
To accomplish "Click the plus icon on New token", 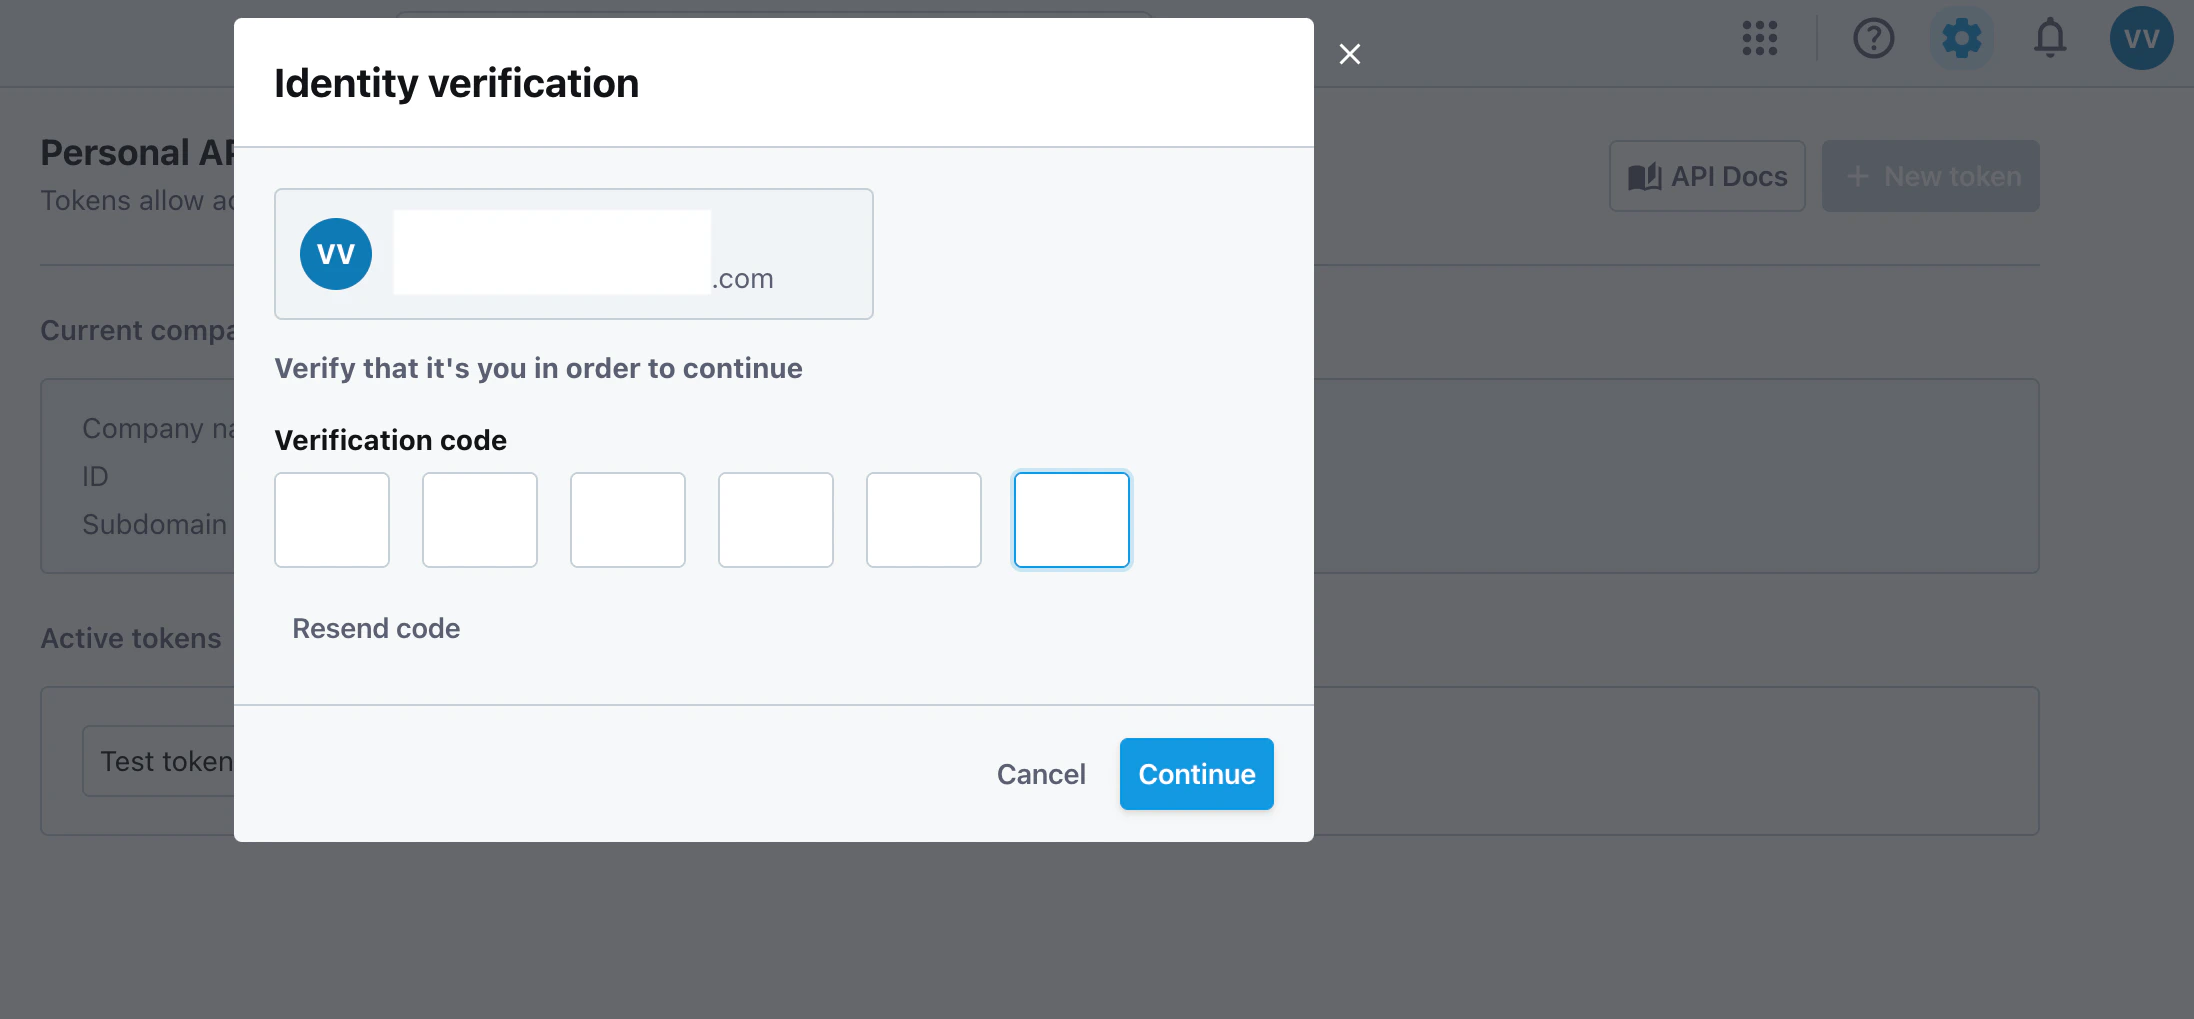I will click(1858, 176).
